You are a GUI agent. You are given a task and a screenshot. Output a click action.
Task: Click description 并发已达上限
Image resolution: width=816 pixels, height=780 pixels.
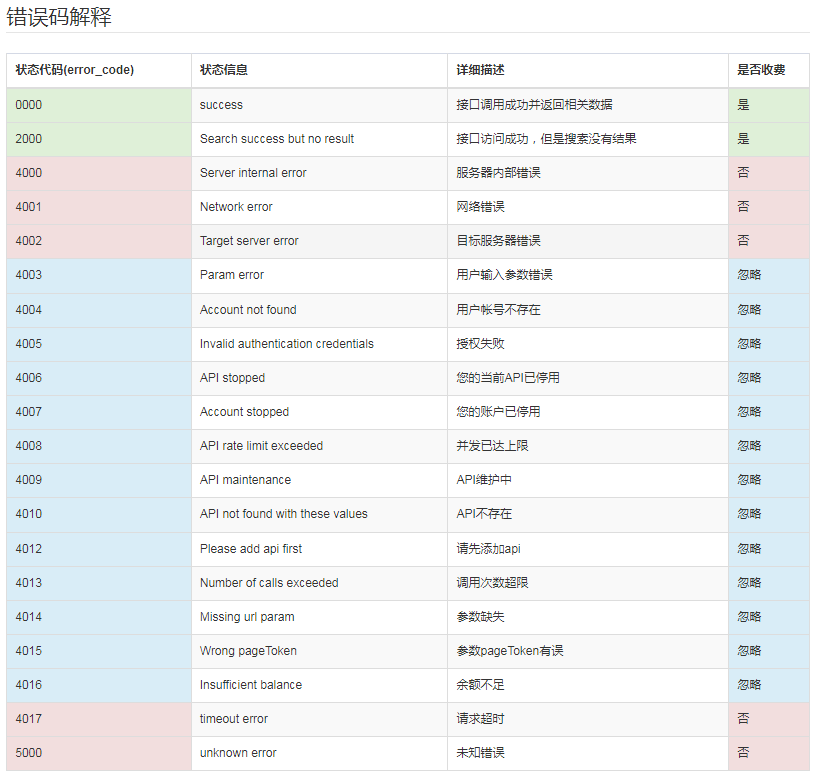pos(492,446)
